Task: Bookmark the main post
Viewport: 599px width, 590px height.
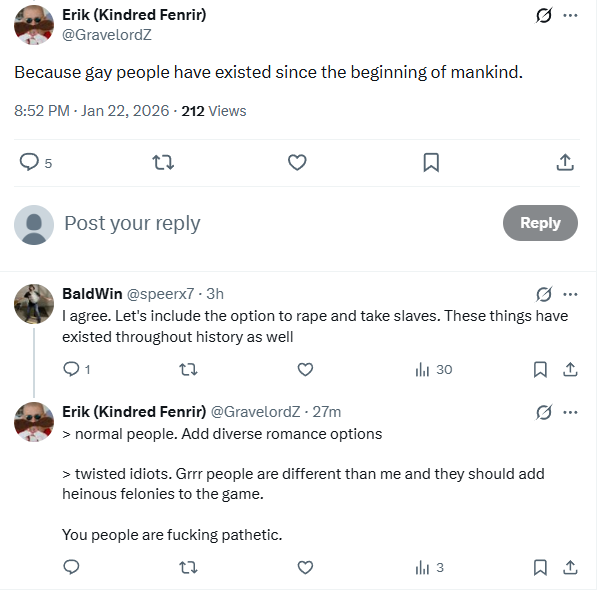Action: pyautogui.click(x=431, y=162)
